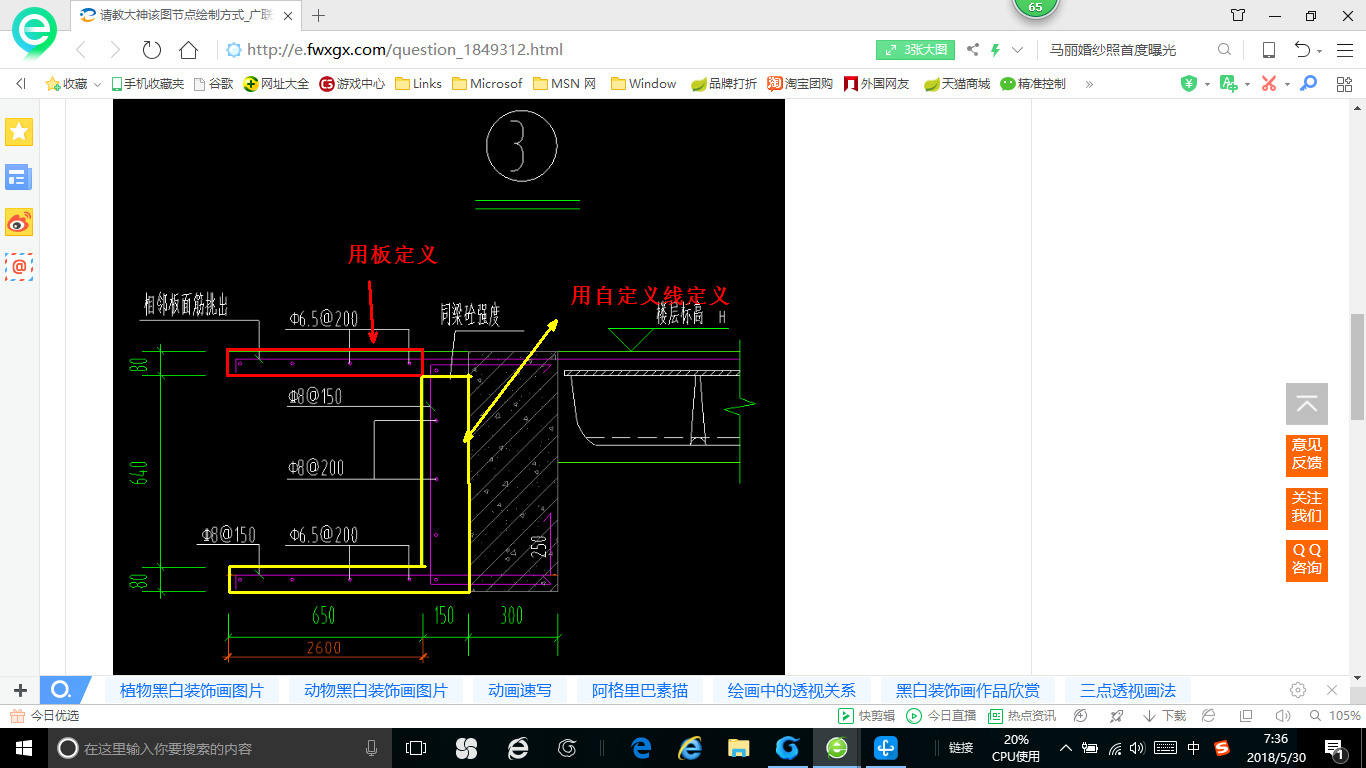
Task: Click the 3张大图 button
Action: click(x=916, y=50)
